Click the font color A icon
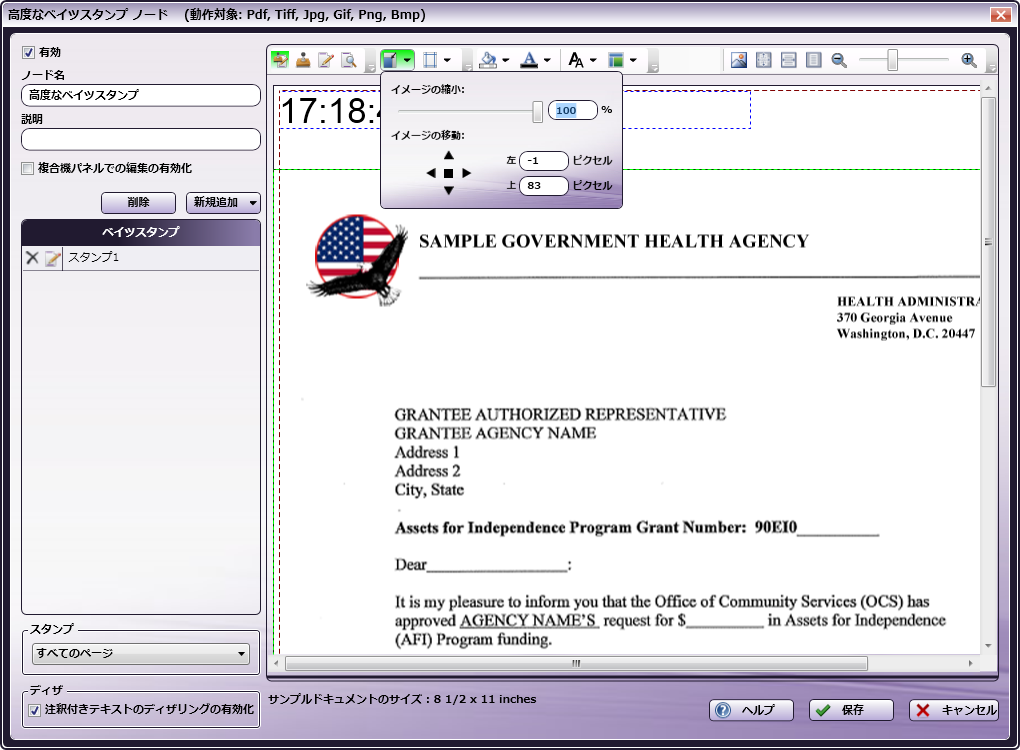The width and height of the screenshot is (1020, 750). click(530, 60)
